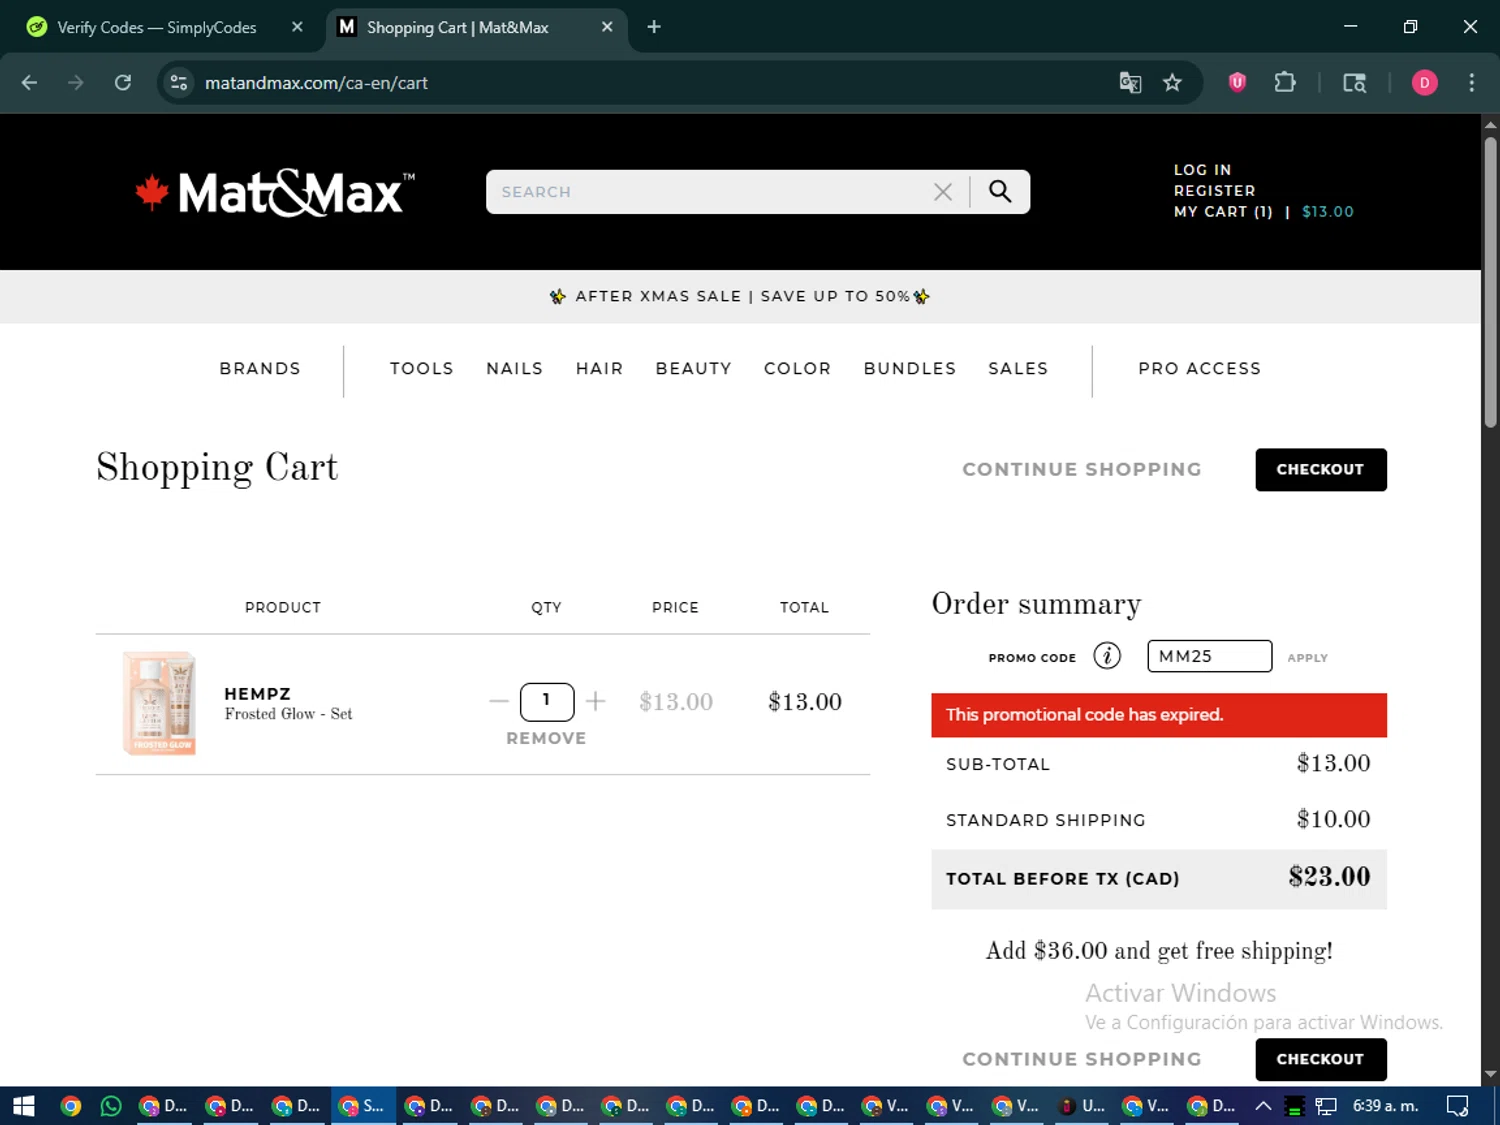1500x1125 pixels.
Task: Open MY CART (1) link
Action: [1223, 212]
